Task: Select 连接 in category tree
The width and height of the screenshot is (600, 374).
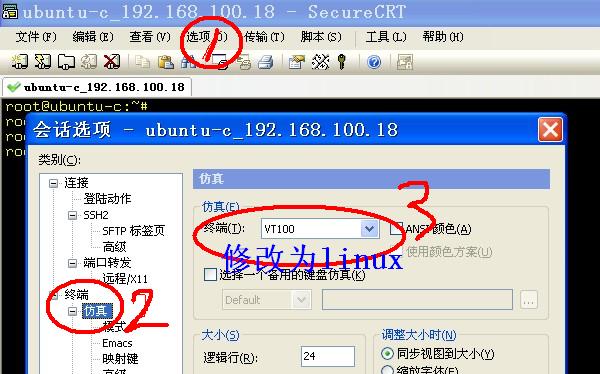Action: point(77,183)
